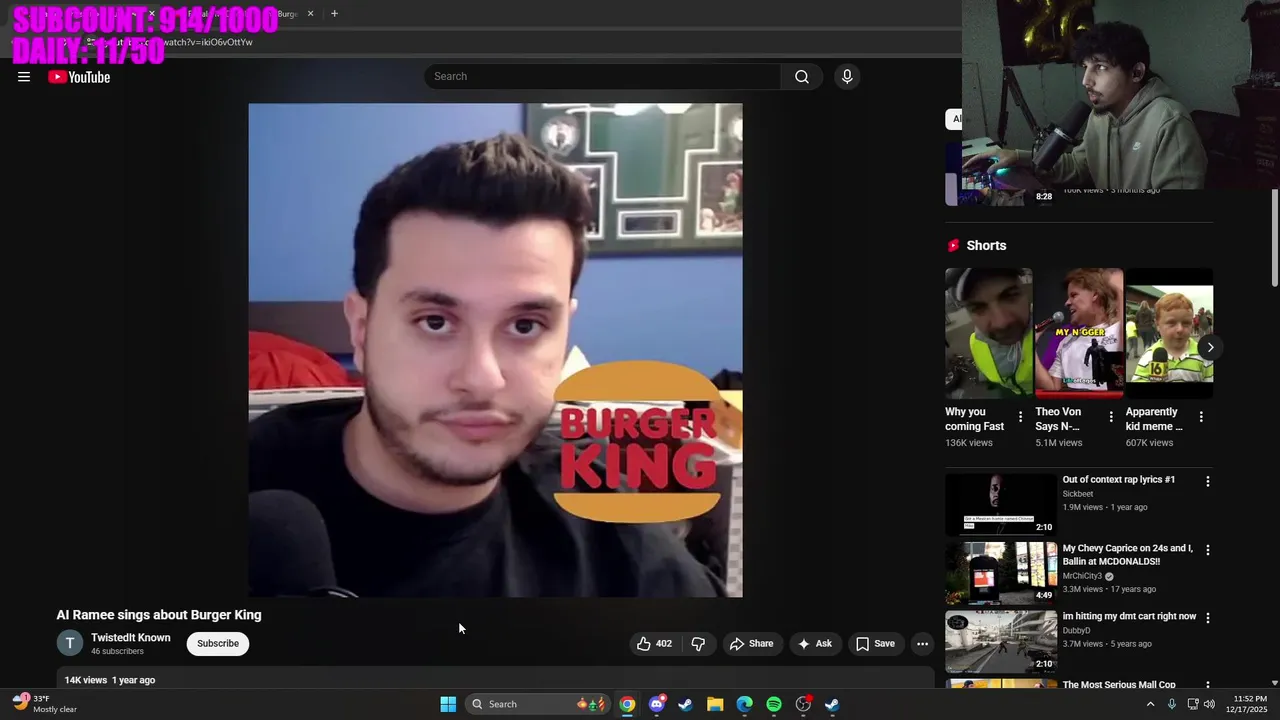1280x720 pixels.
Task: Open 'Why you coming Fast' short thumbnail
Action: 988,333
